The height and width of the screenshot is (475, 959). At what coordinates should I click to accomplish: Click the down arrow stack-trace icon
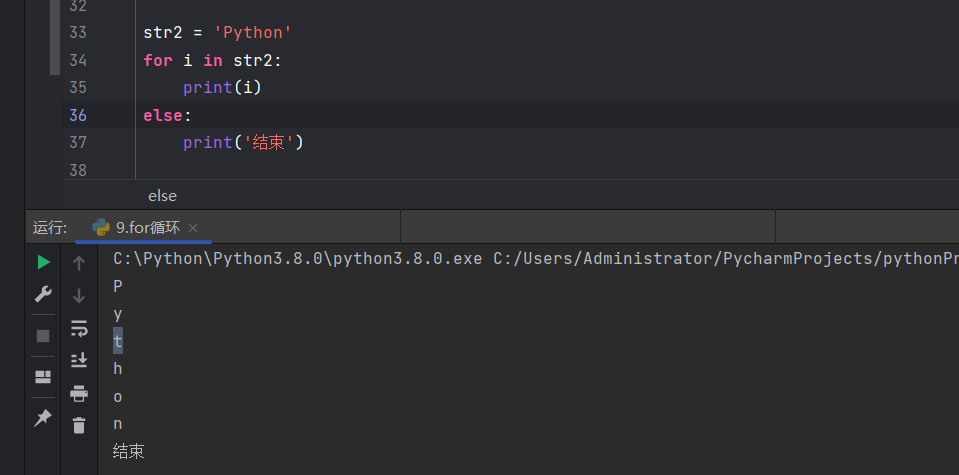click(79, 296)
